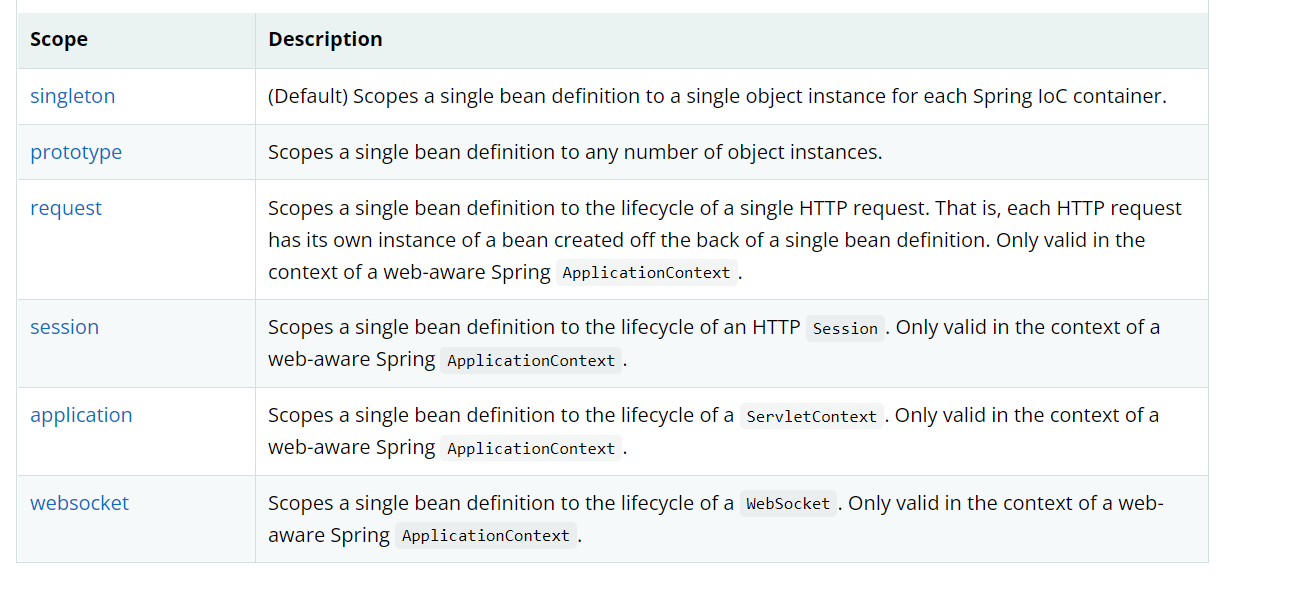This screenshot has width=1295, height=589.
Task: Open the singleton scope link
Action: [x=72, y=96]
